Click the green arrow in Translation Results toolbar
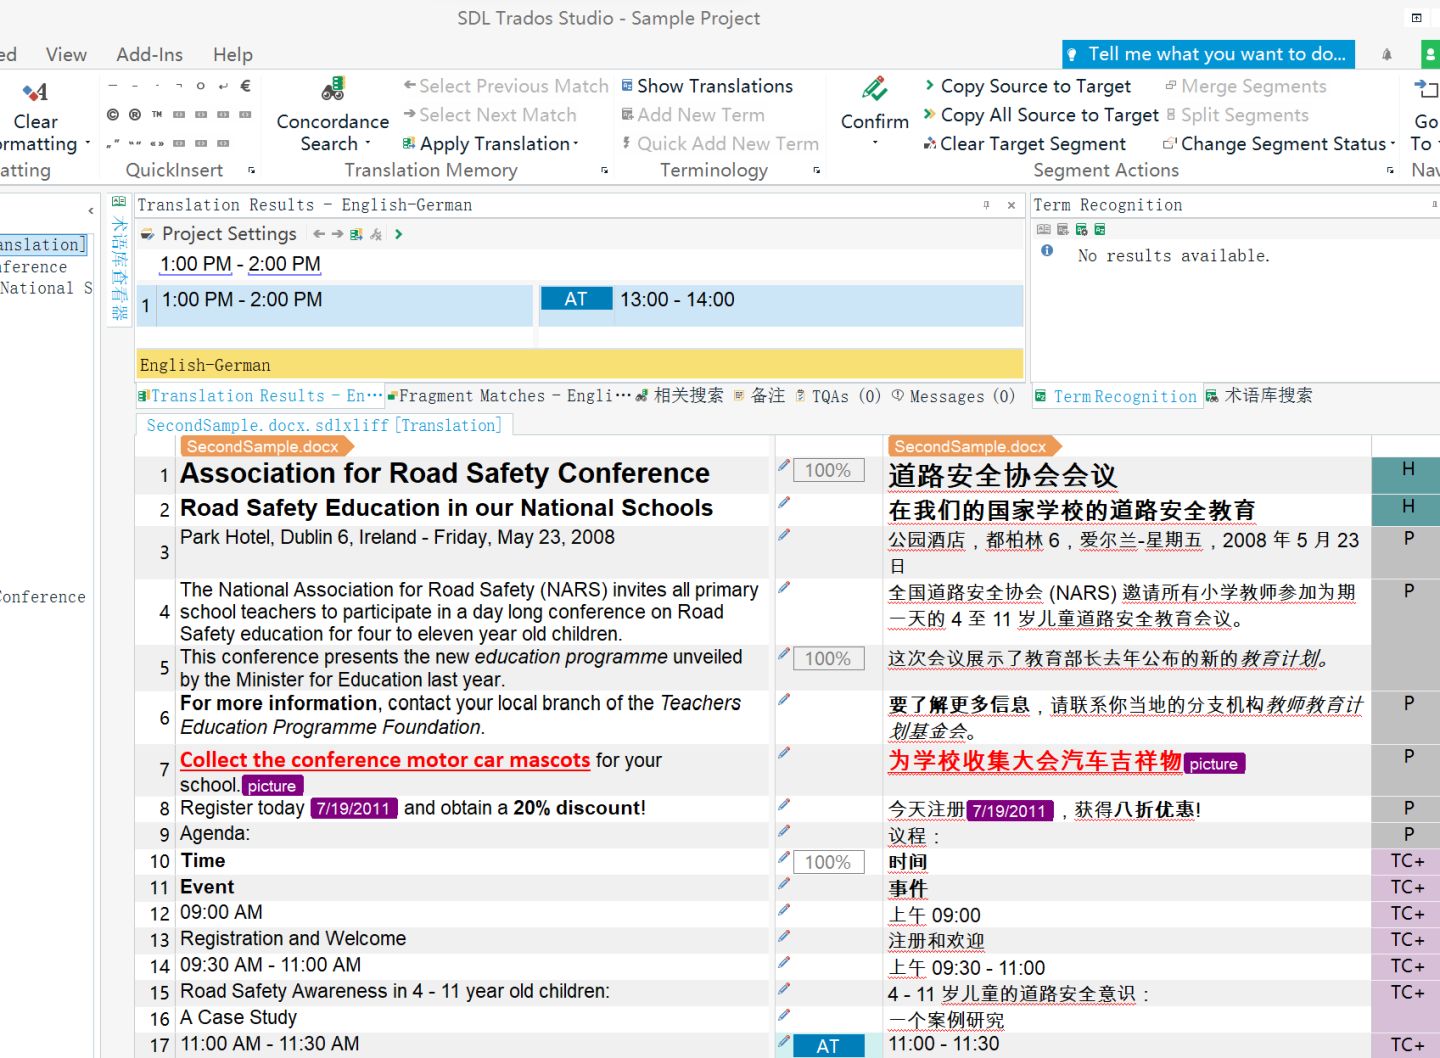The width and height of the screenshot is (1440, 1058). click(x=399, y=234)
